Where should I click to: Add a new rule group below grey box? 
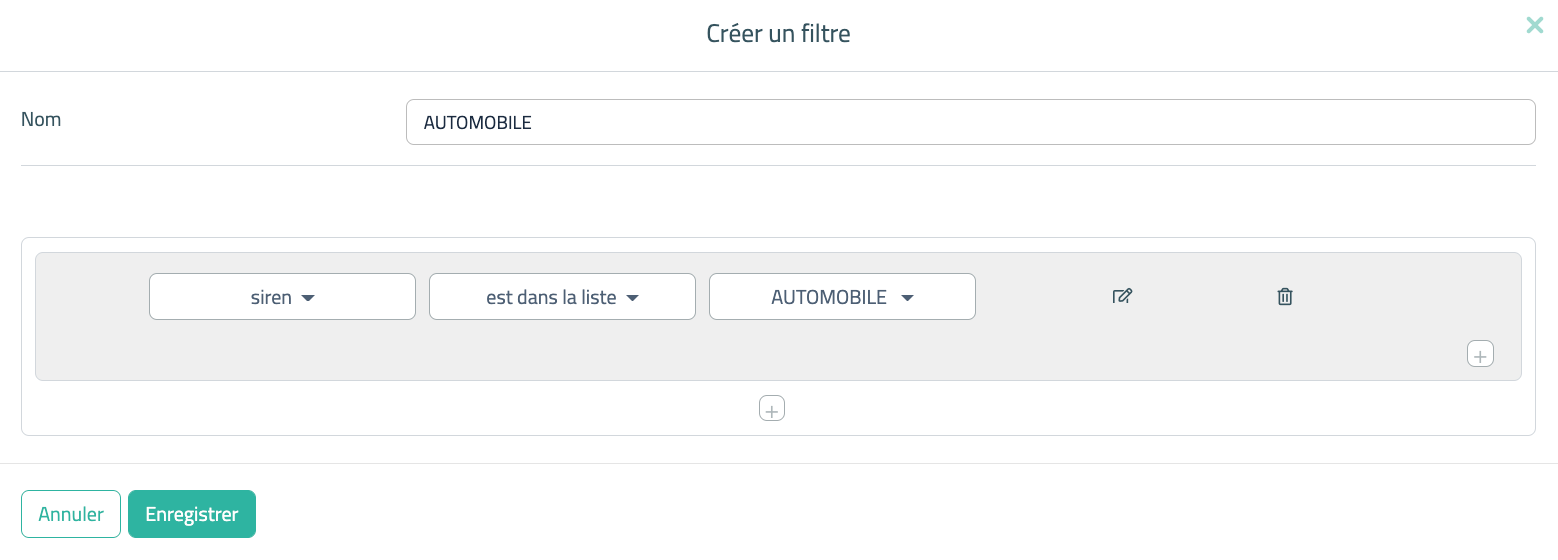[x=772, y=409]
